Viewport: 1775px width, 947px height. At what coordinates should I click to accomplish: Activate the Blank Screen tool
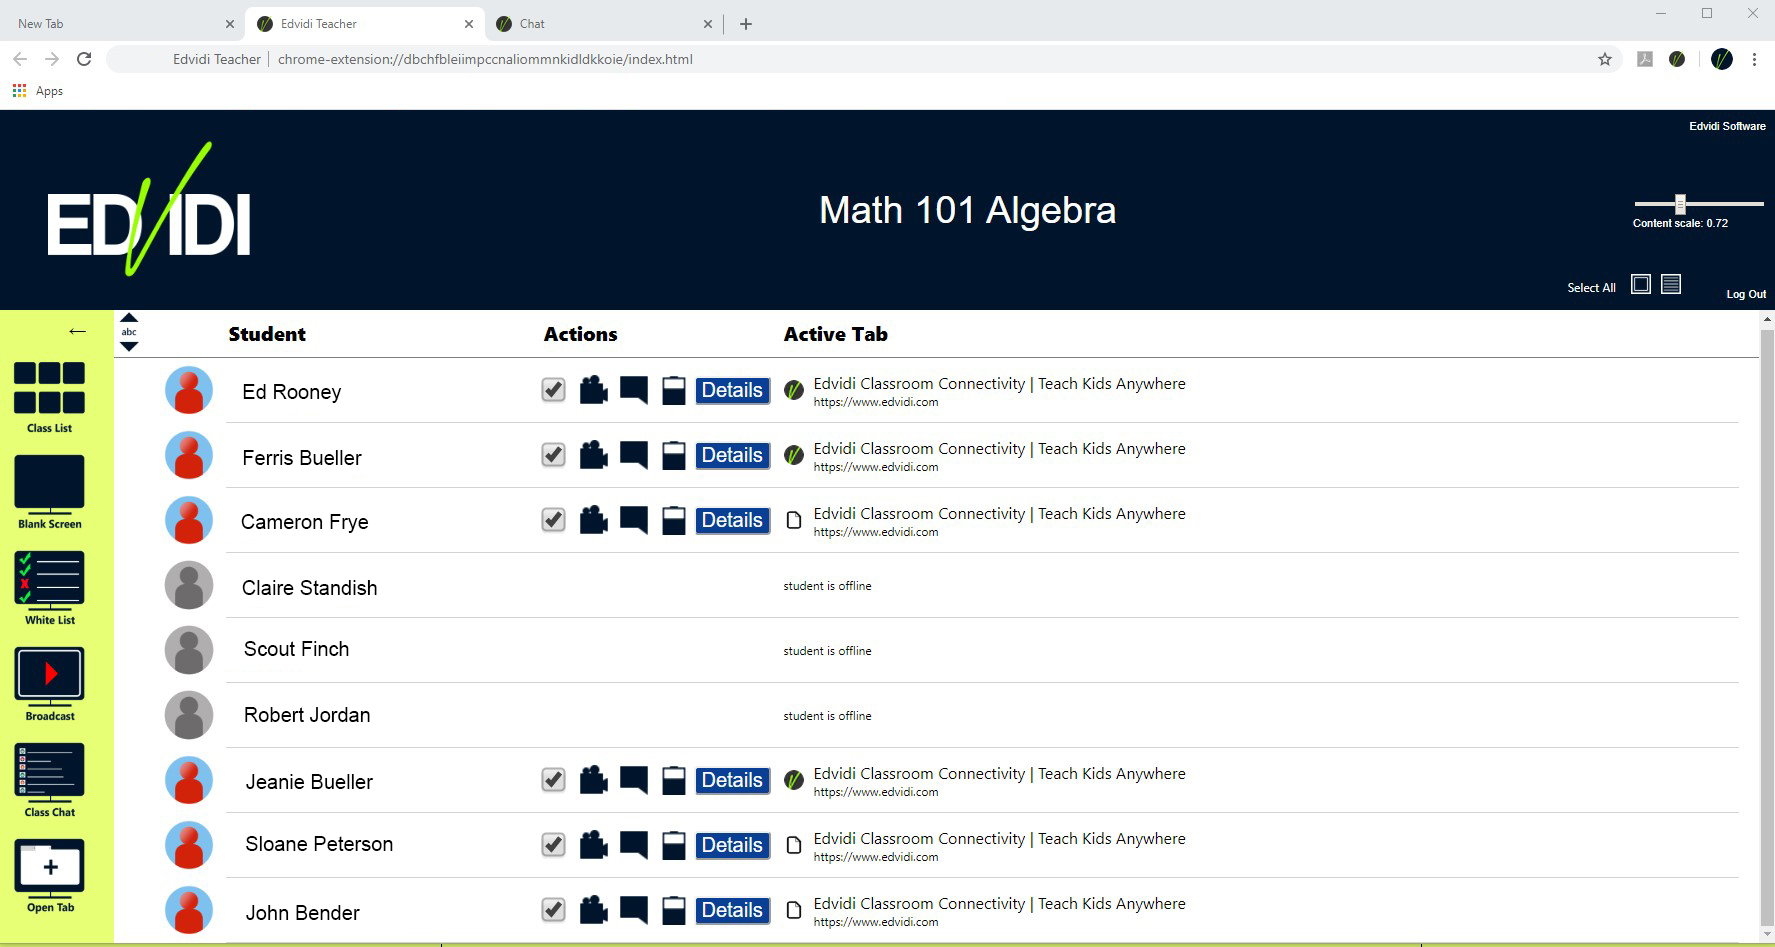pos(49,492)
